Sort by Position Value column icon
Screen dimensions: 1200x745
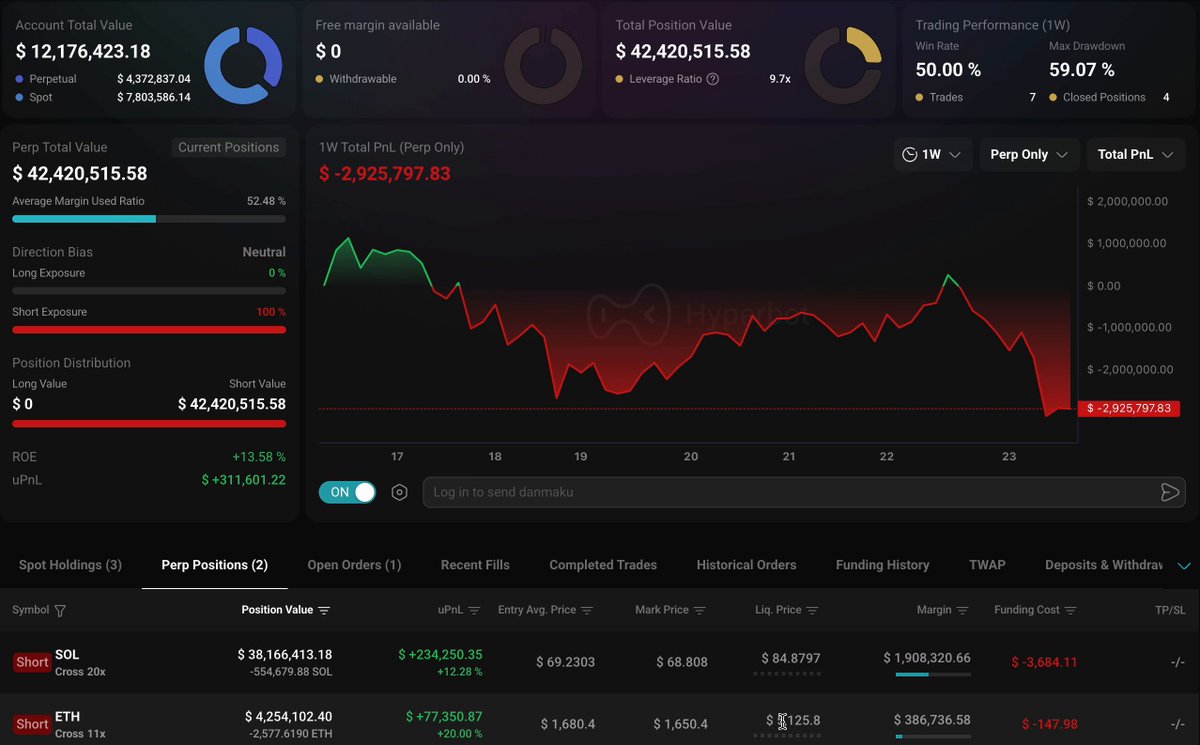(x=324, y=610)
